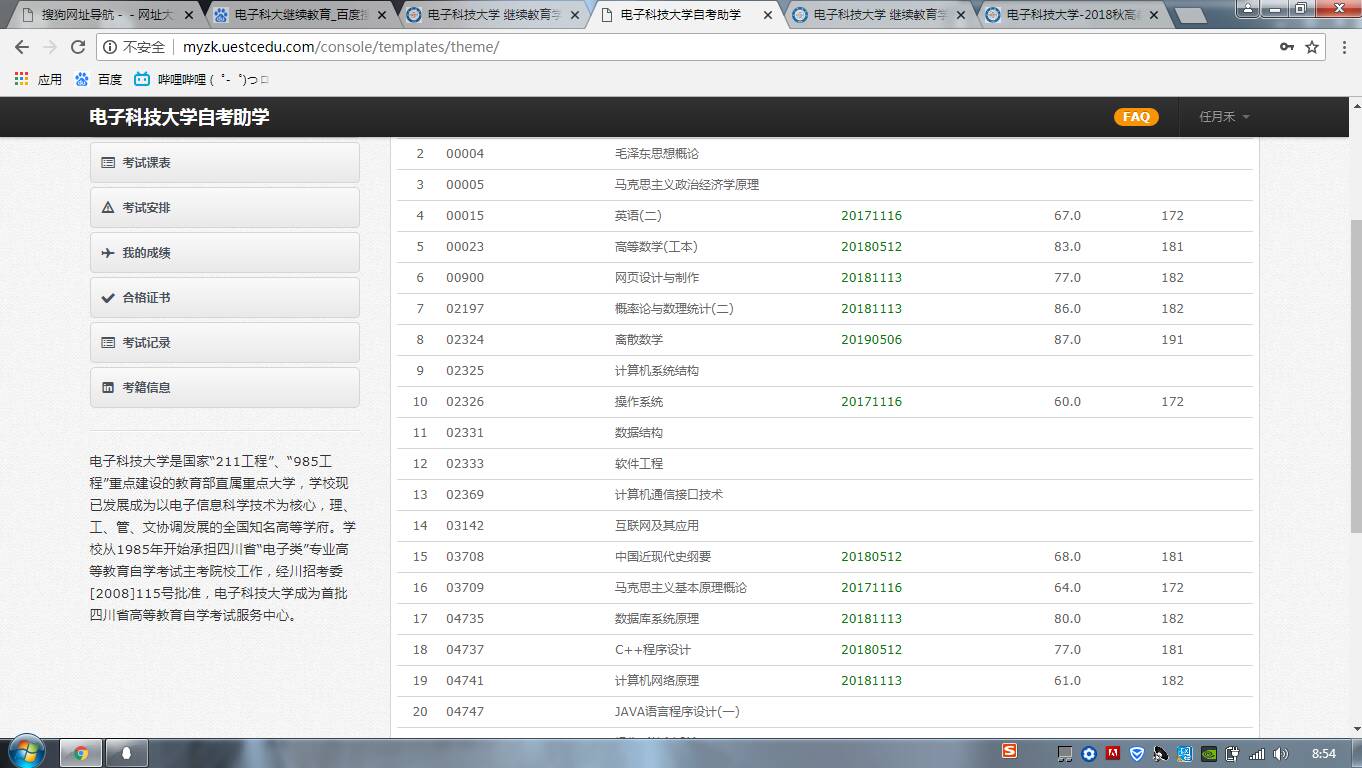Image resolution: width=1362 pixels, height=768 pixels.
Task: Click the browser forward arrow
Action: click(50, 47)
